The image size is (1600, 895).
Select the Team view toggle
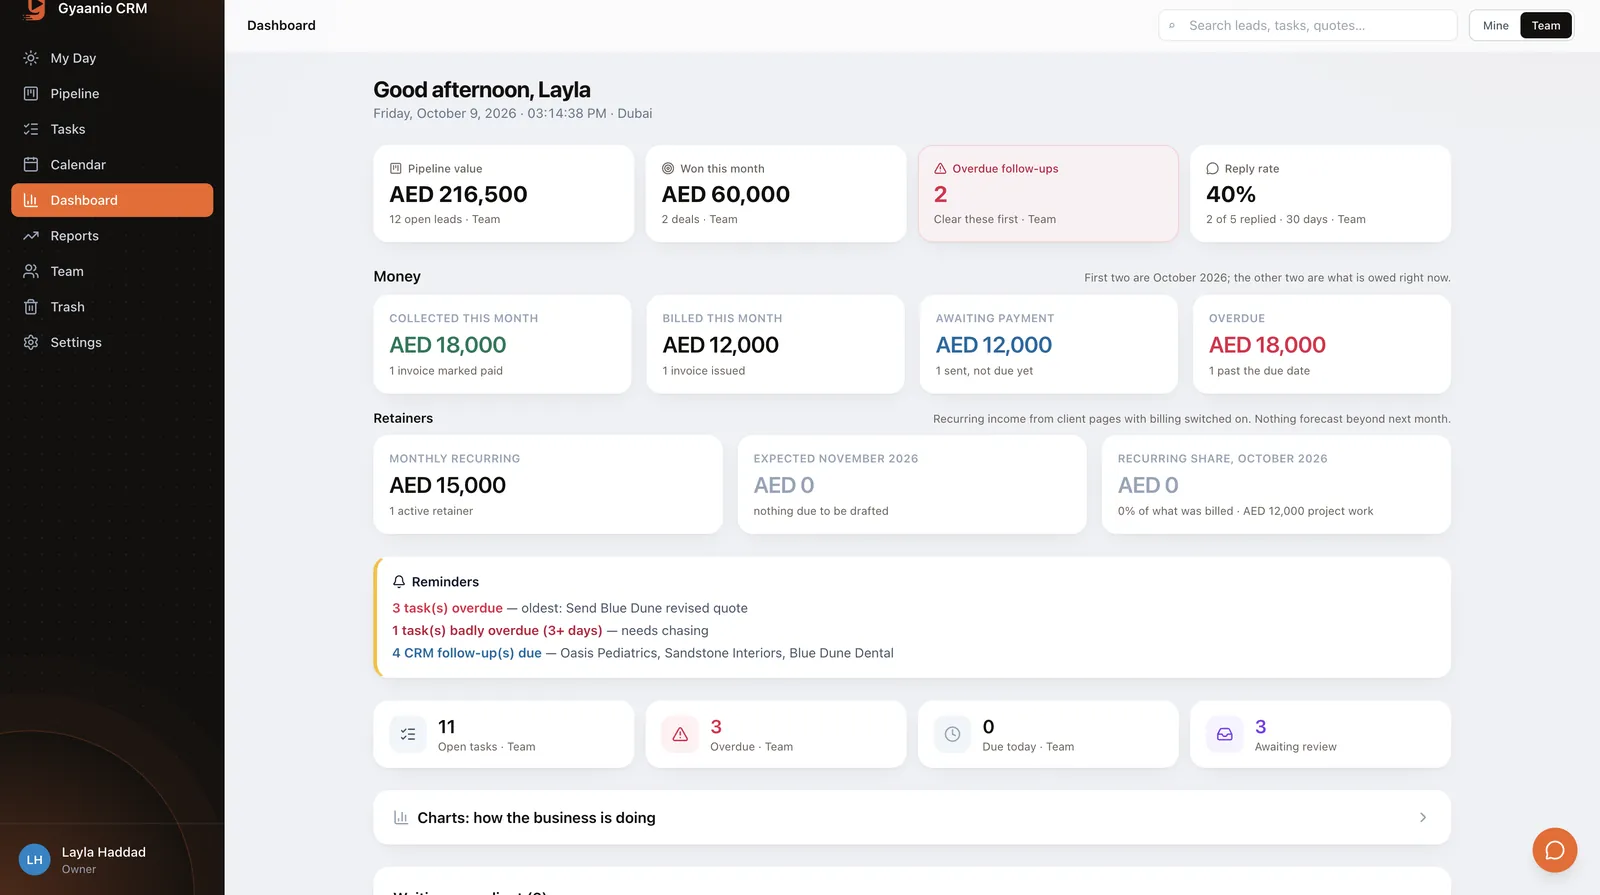(x=1546, y=26)
